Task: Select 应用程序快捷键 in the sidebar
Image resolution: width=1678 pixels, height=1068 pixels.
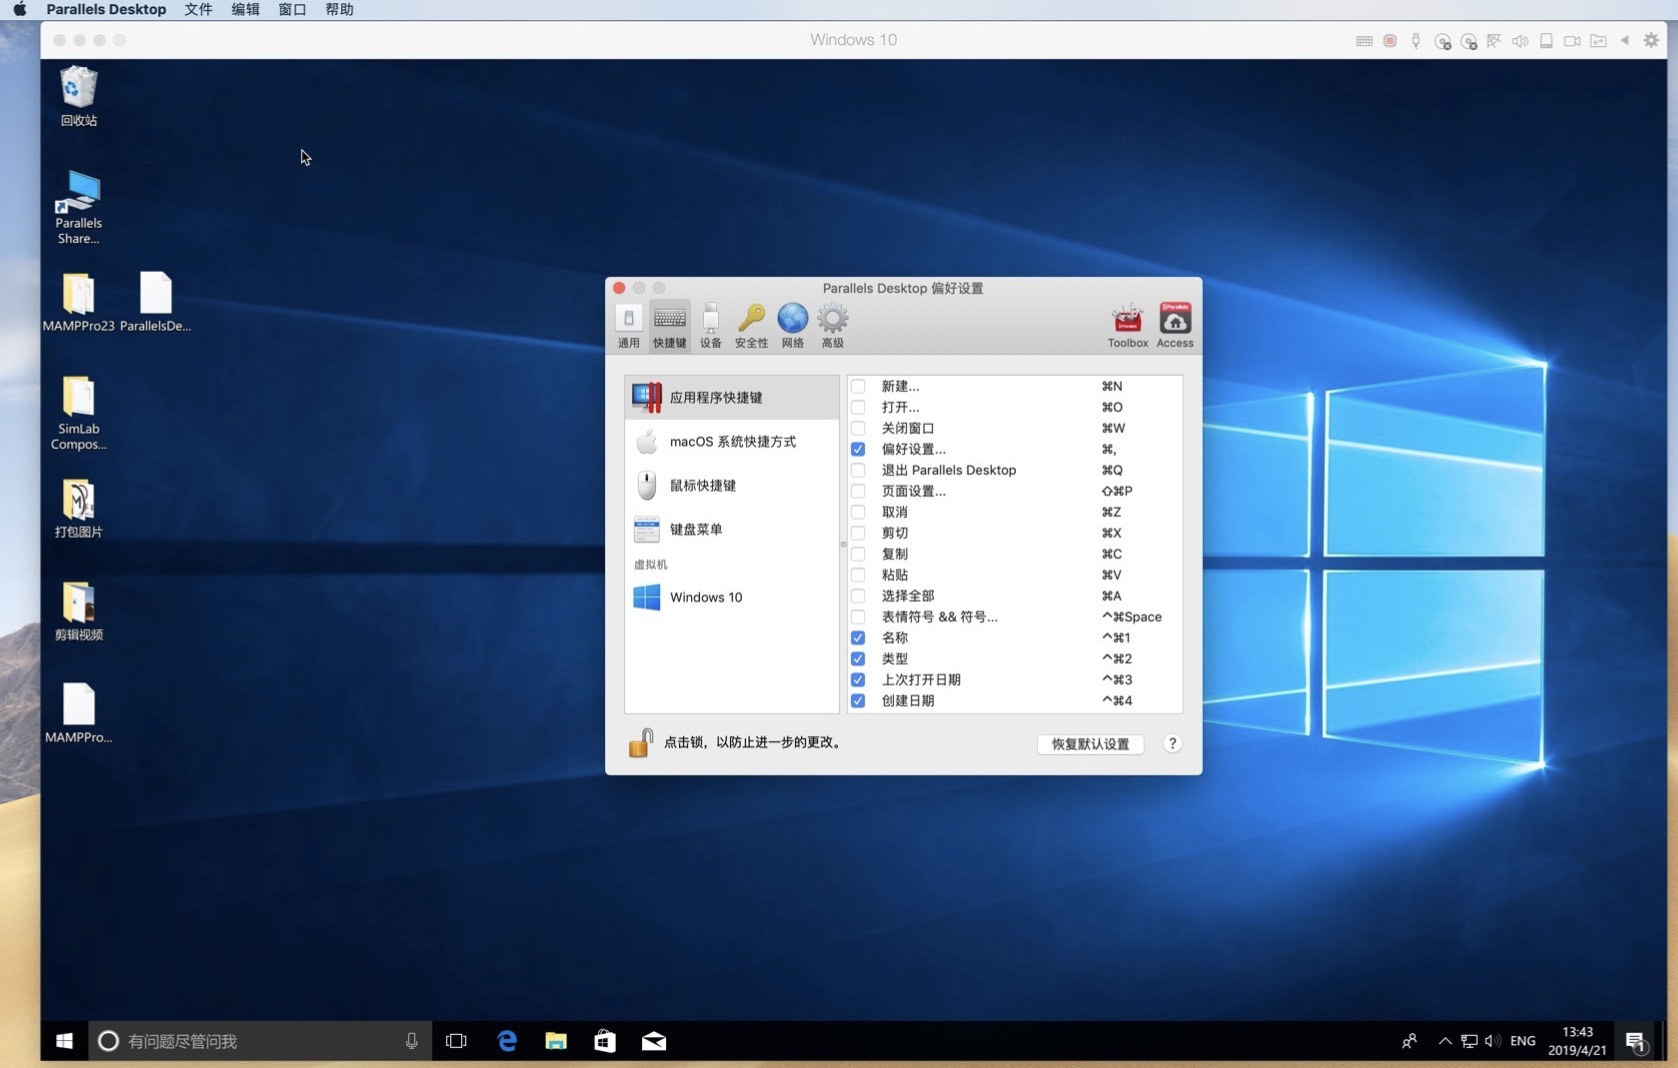Action: coord(732,397)
